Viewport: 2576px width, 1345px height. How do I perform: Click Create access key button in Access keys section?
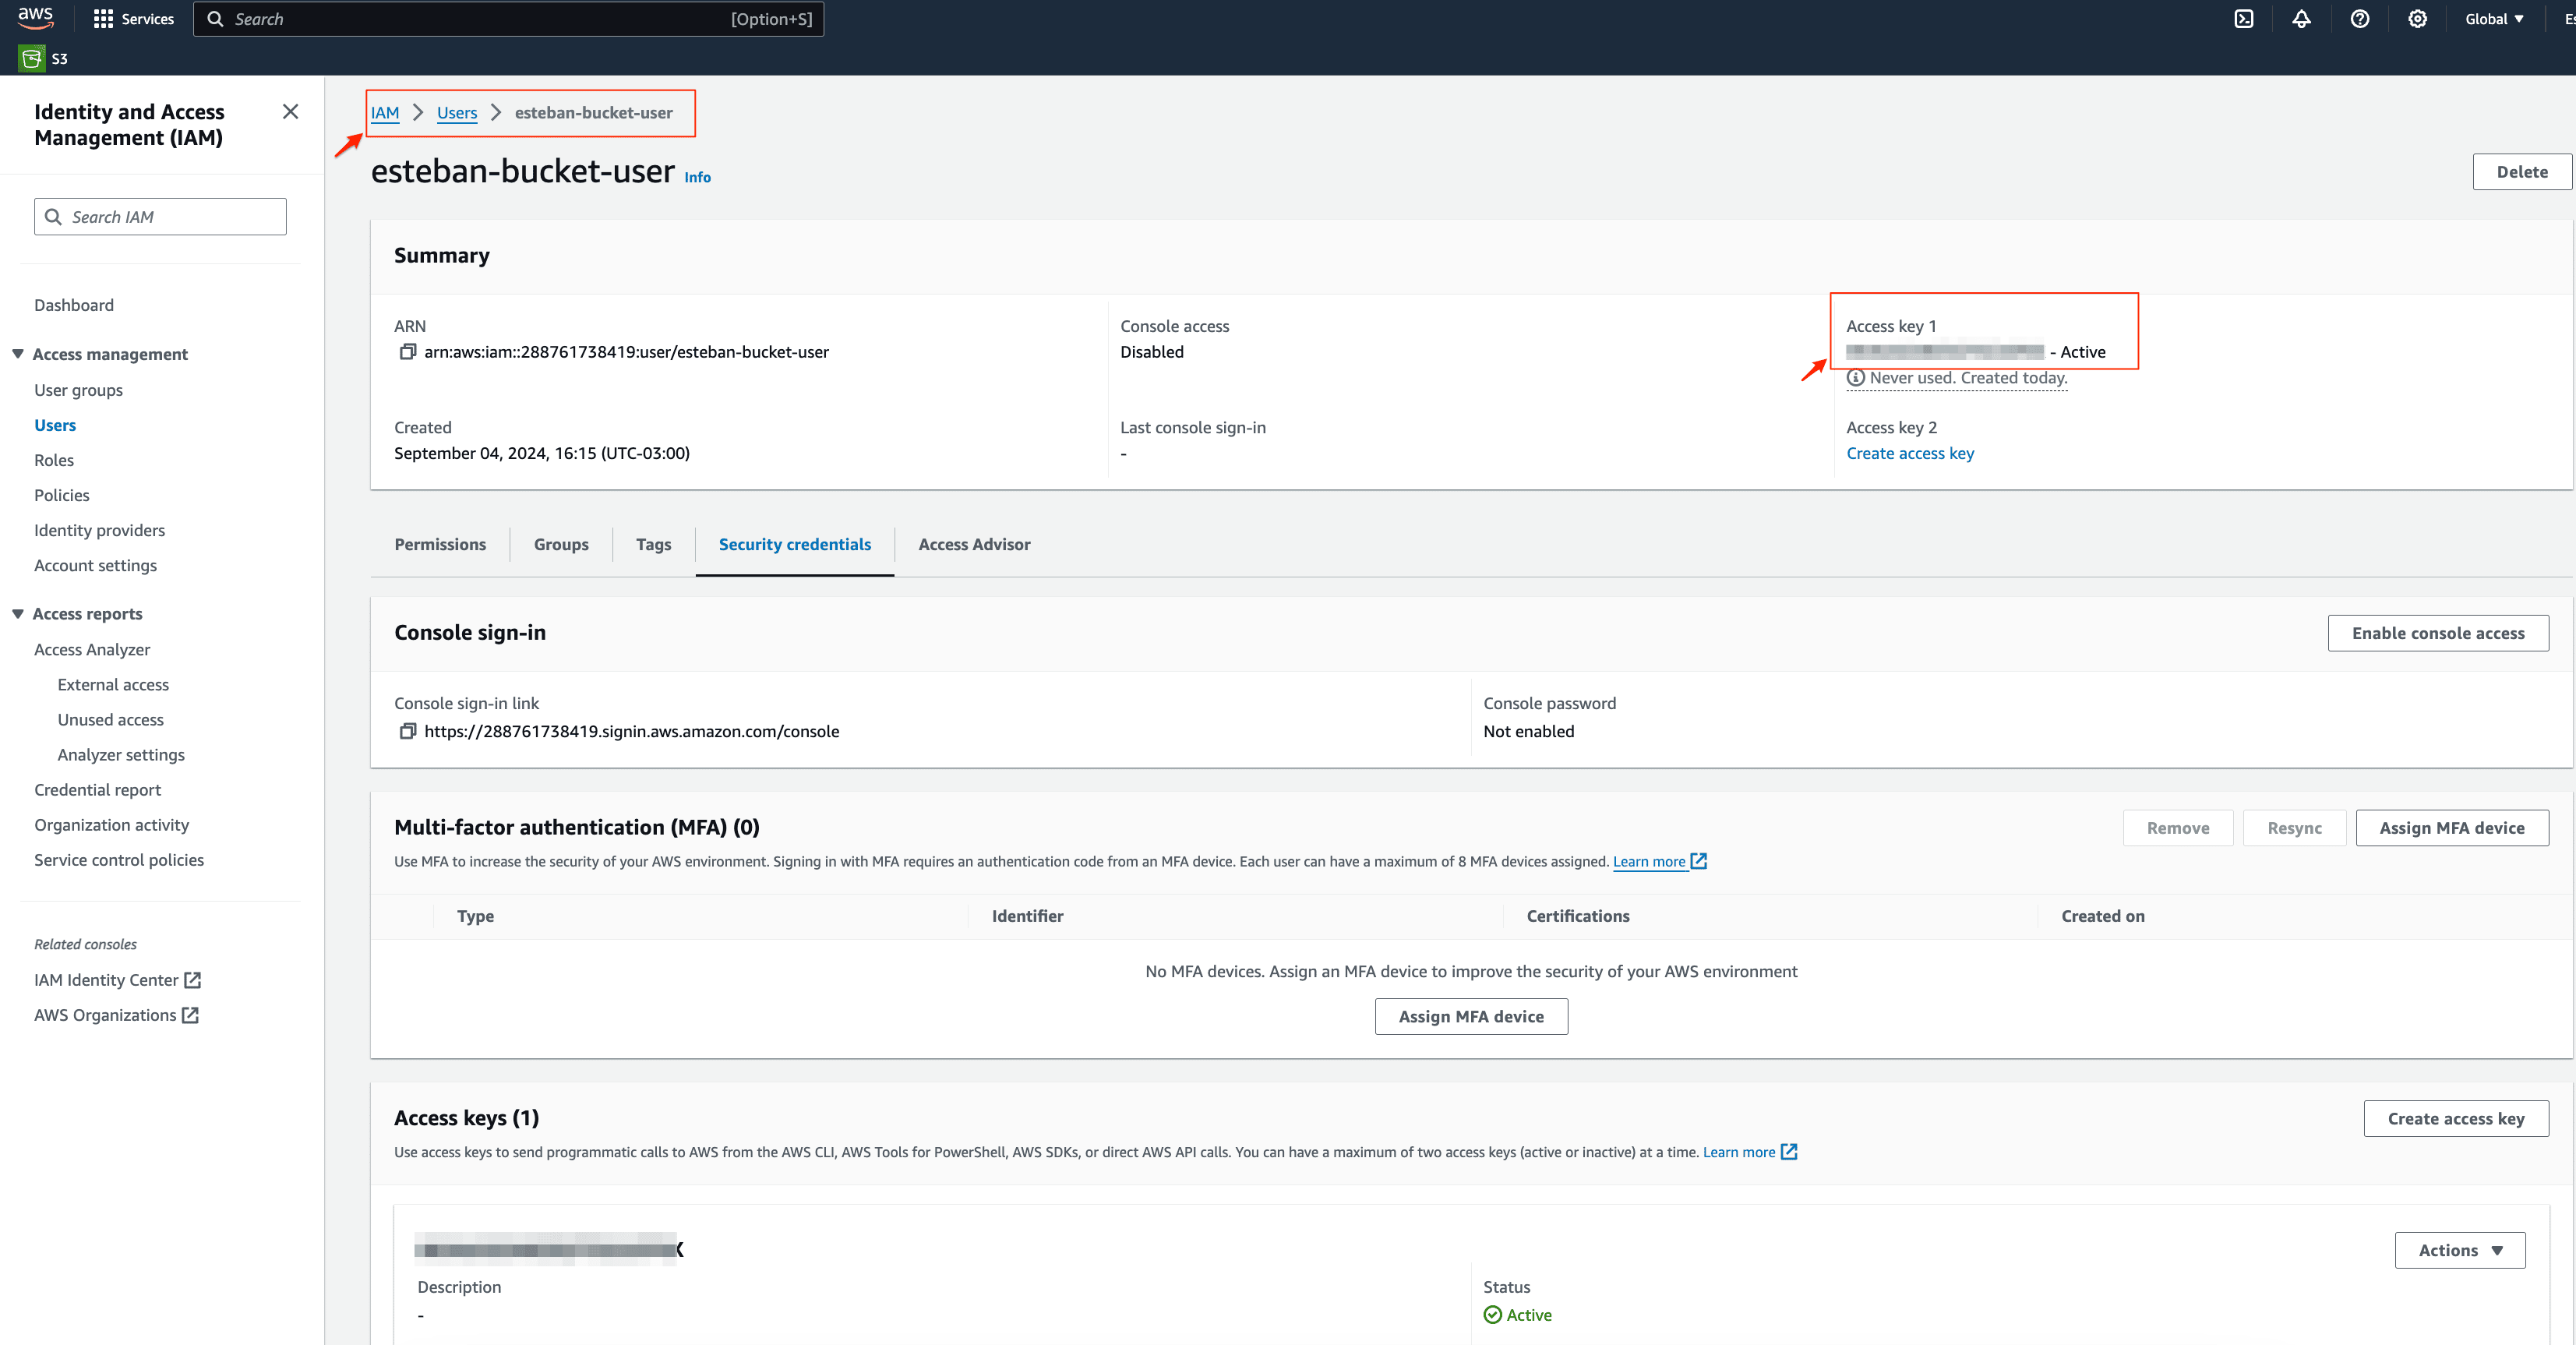point(2455,1118)
